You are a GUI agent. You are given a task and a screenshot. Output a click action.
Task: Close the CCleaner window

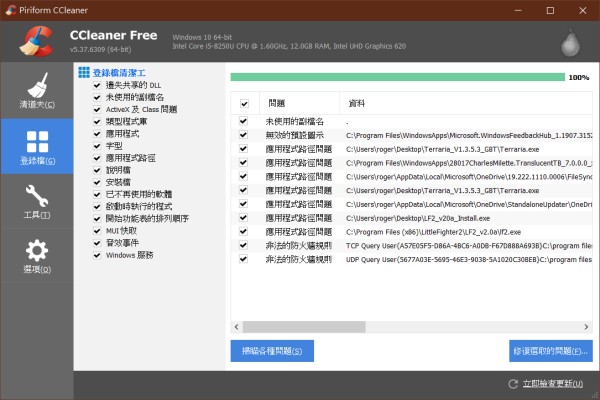click(582, 10)
